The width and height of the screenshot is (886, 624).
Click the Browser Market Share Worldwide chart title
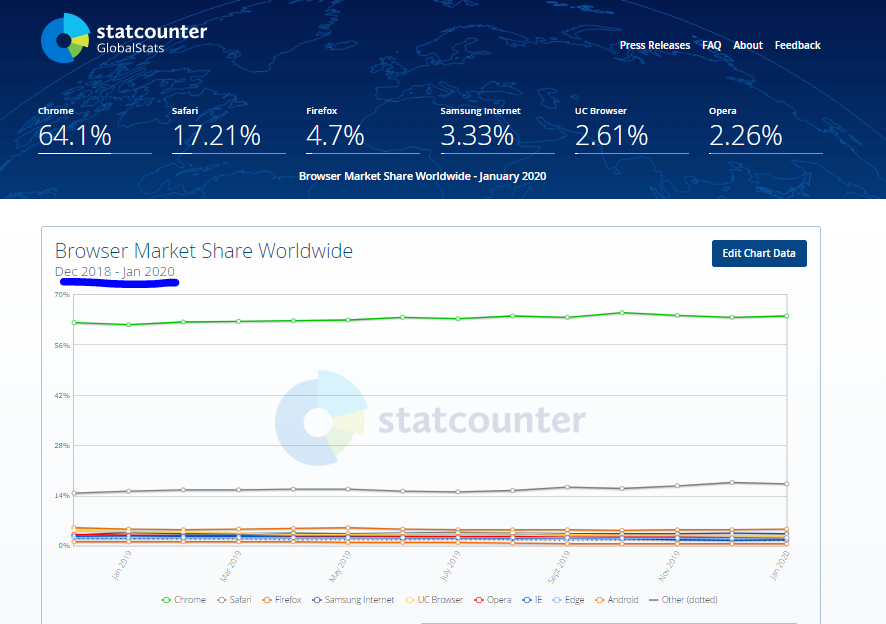click(x=204, y=250)
